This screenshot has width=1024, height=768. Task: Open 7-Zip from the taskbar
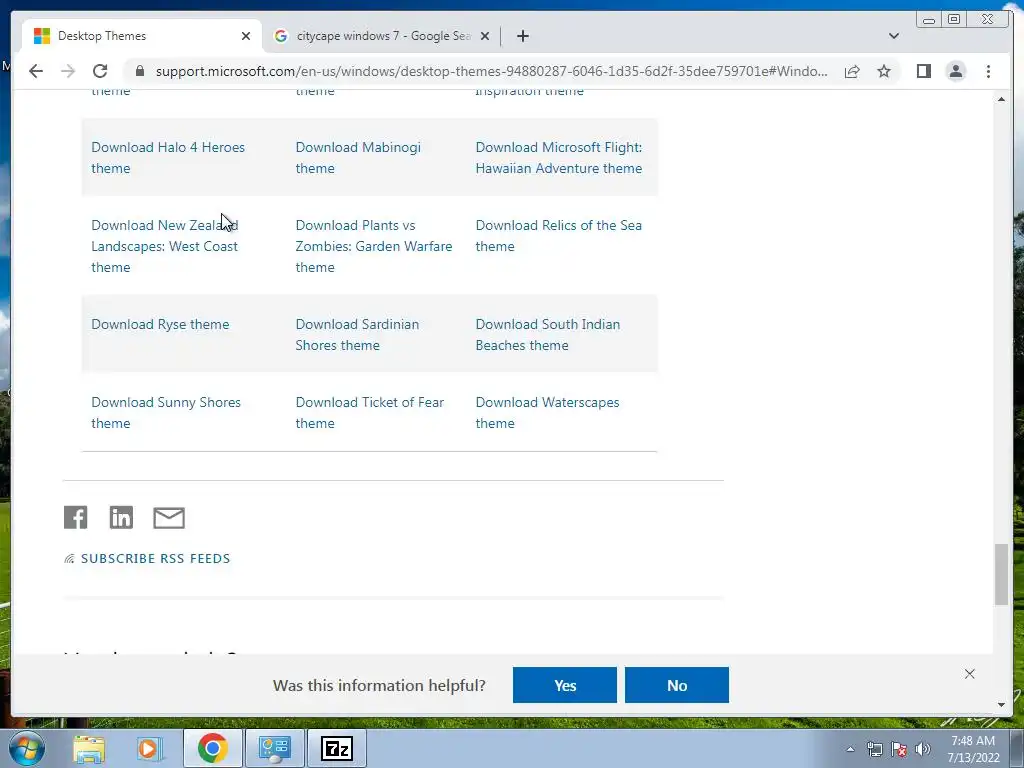click(336, 748)
